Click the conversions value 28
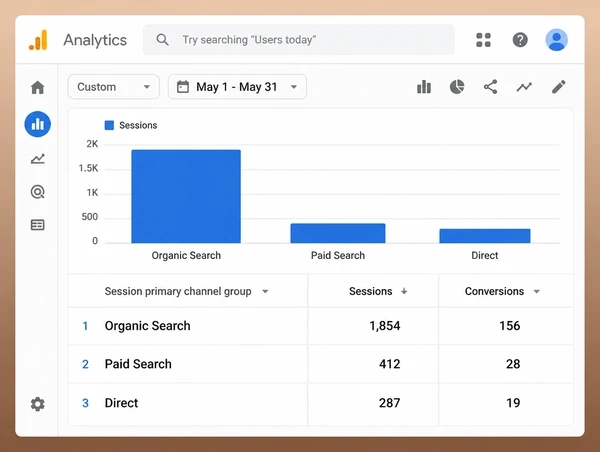Image resolution: width=600 pixels, height=452 pixels. point(513,364)
